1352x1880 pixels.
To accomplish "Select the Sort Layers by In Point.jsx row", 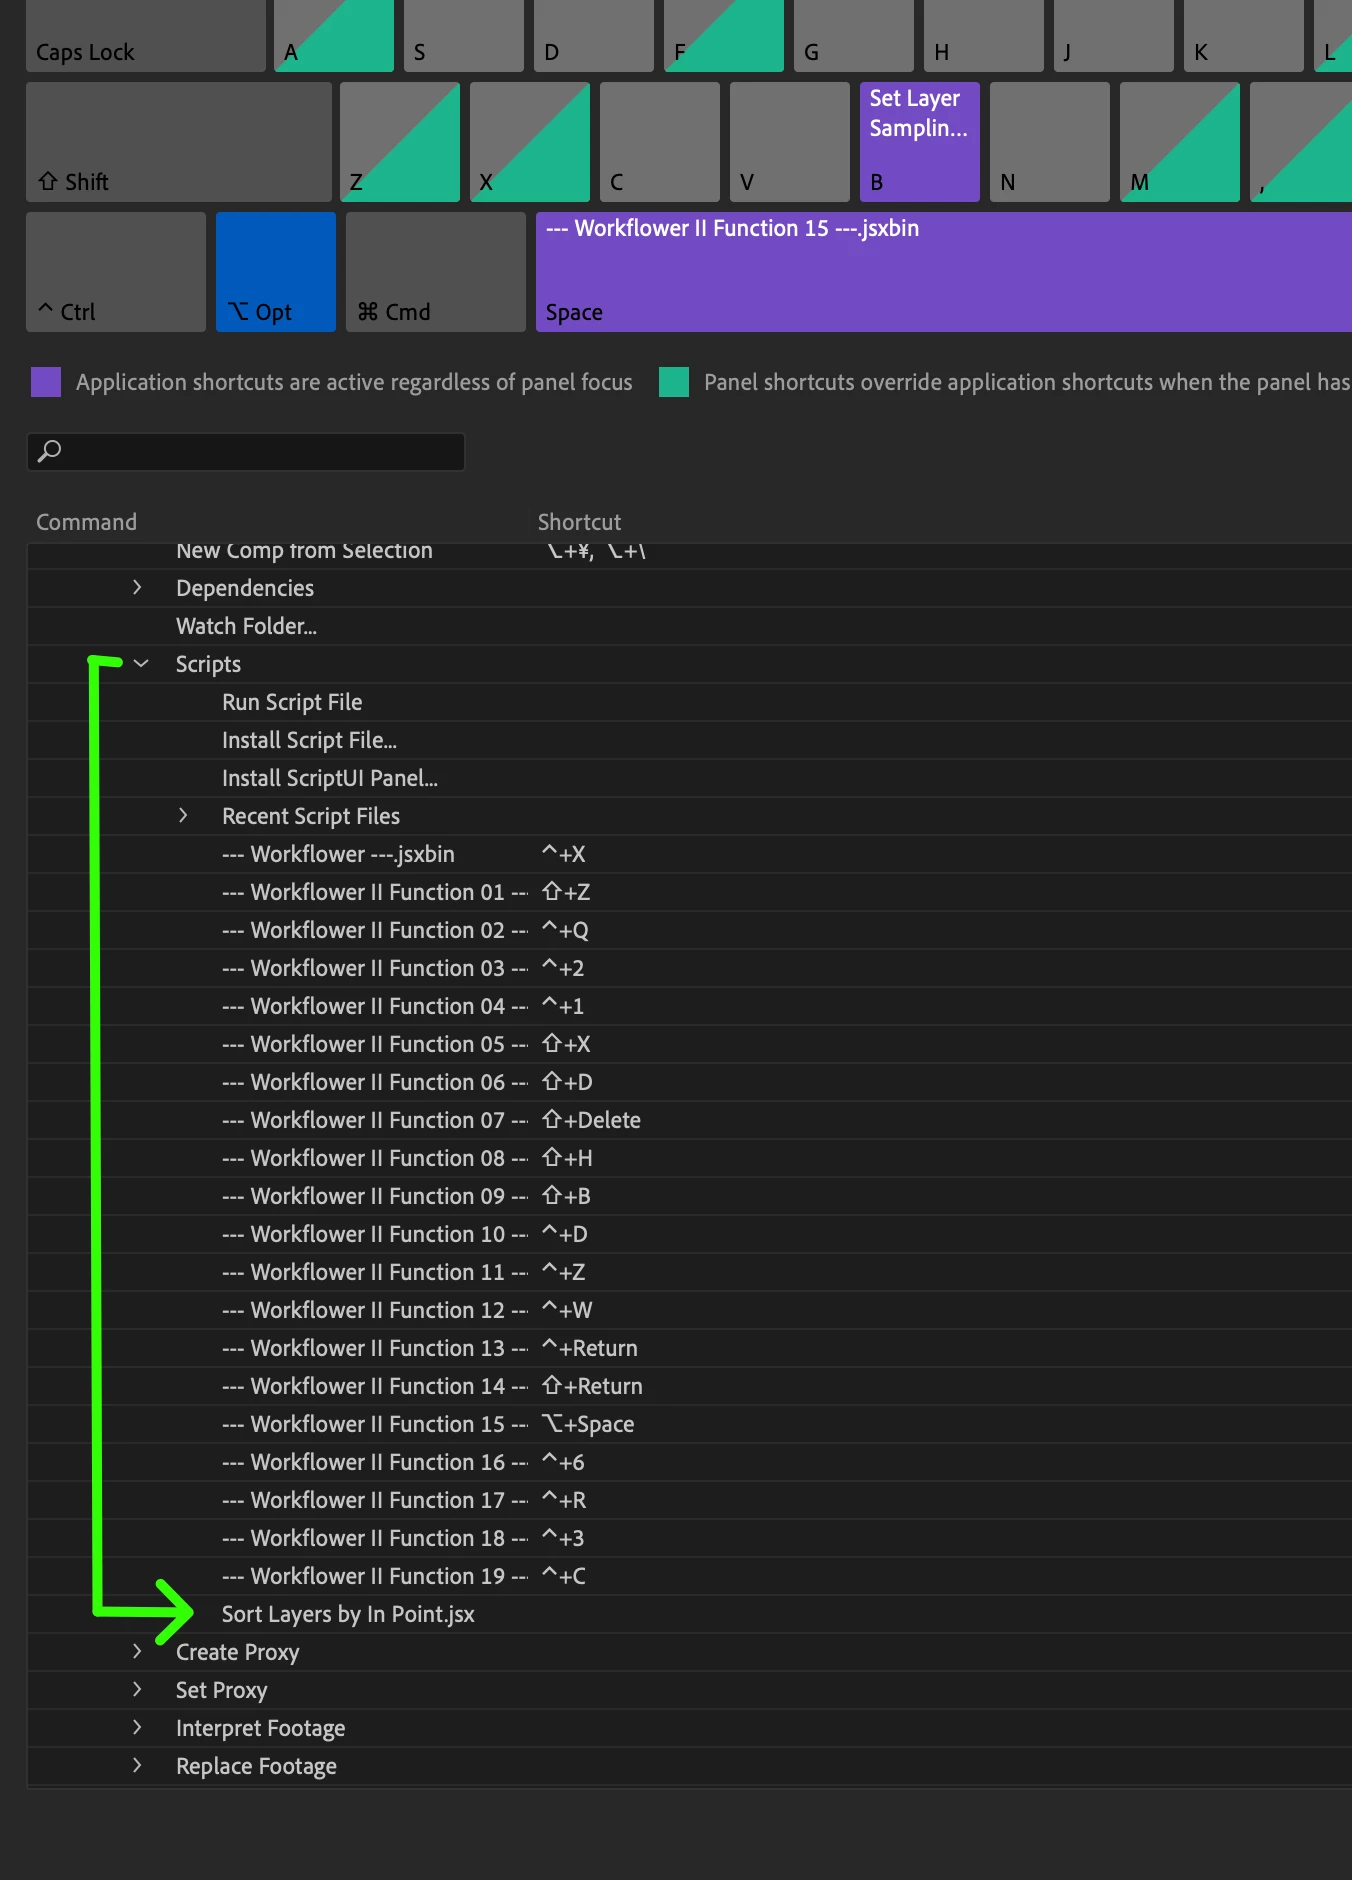I will tap(689, 1614).
